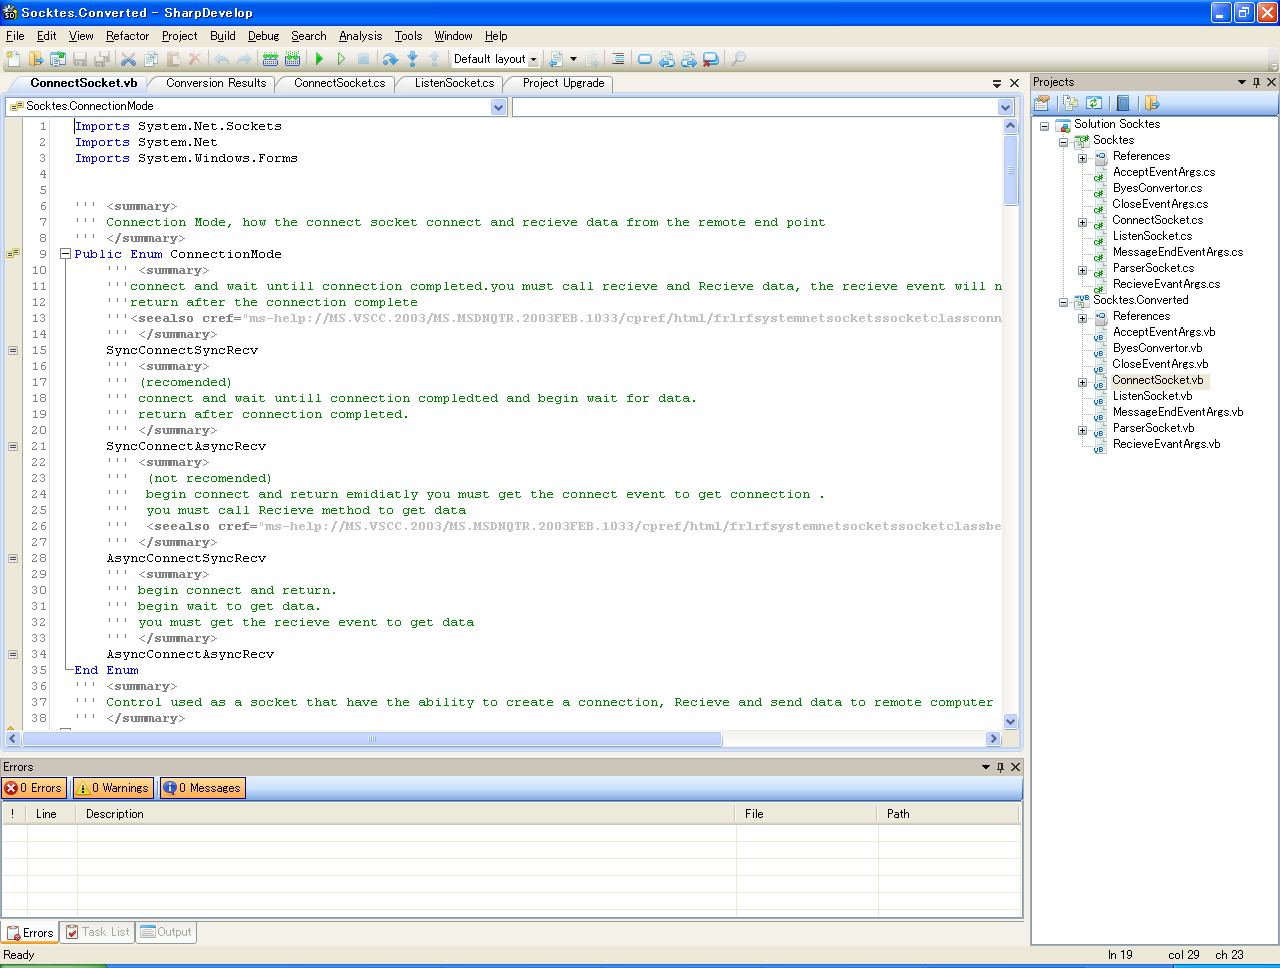Toggle the 0 Warnings filter button
Viewport: 1280px width, 968px height.
(x=112, y=788)
